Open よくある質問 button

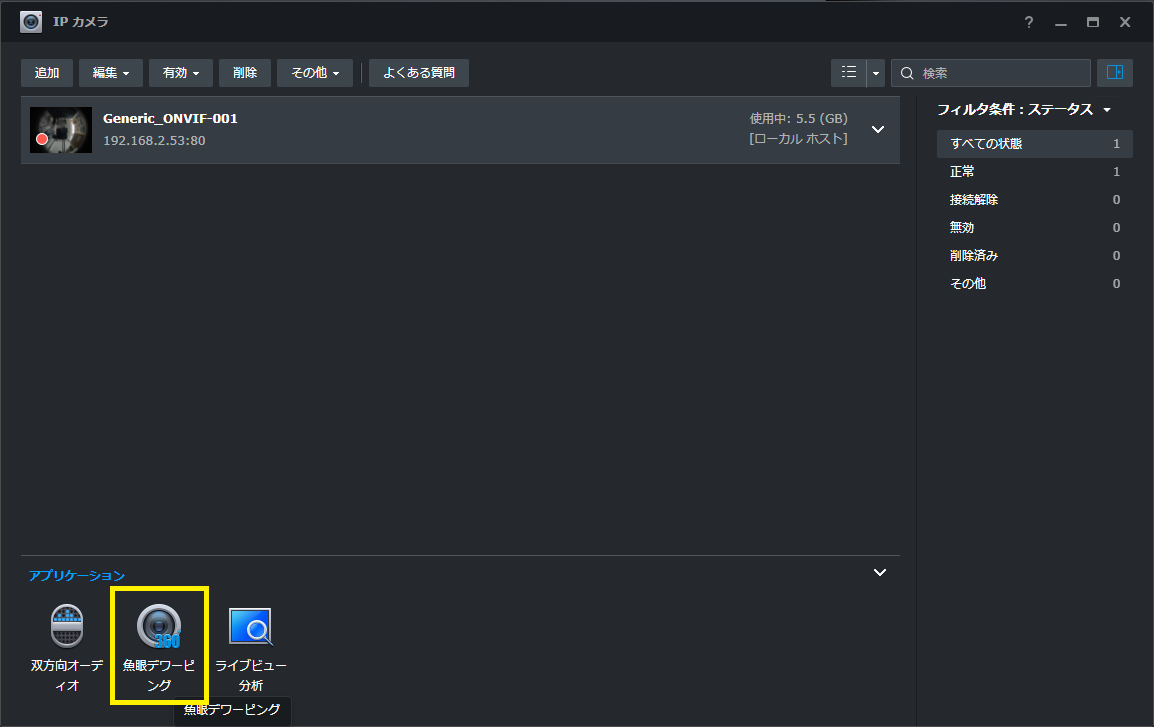pyautogui.click(x=419, y=73)
